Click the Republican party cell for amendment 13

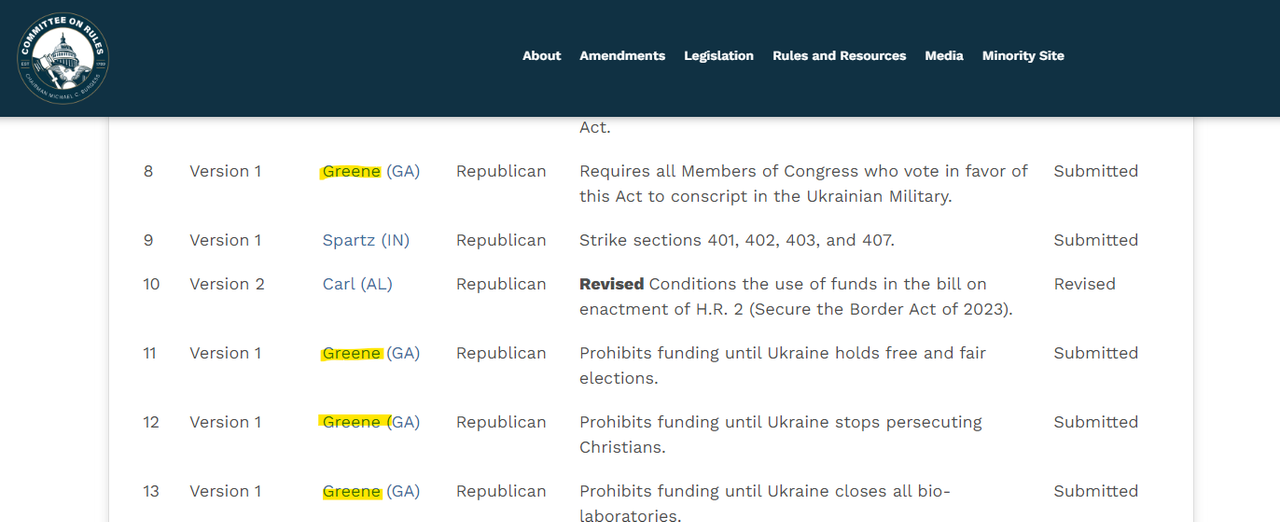click(501, 491)
